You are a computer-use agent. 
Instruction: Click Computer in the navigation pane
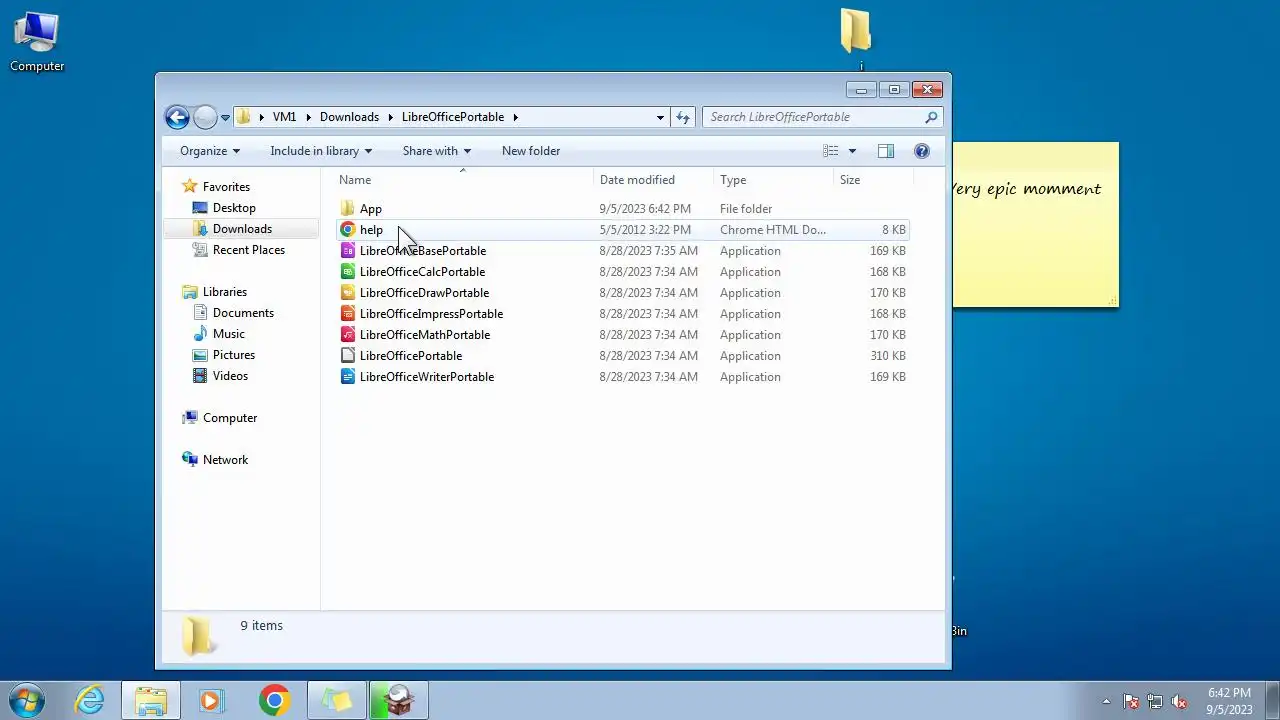coord(230,418)
